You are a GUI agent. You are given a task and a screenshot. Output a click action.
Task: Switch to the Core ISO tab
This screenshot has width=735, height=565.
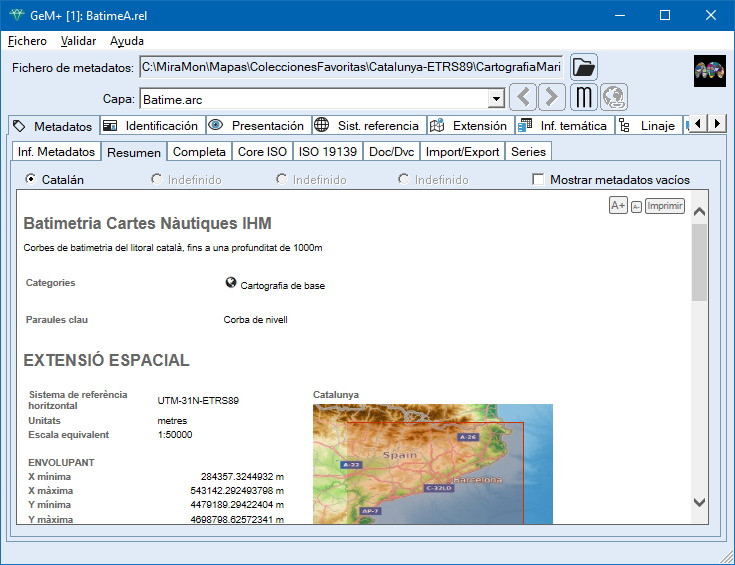pos(262,152)
